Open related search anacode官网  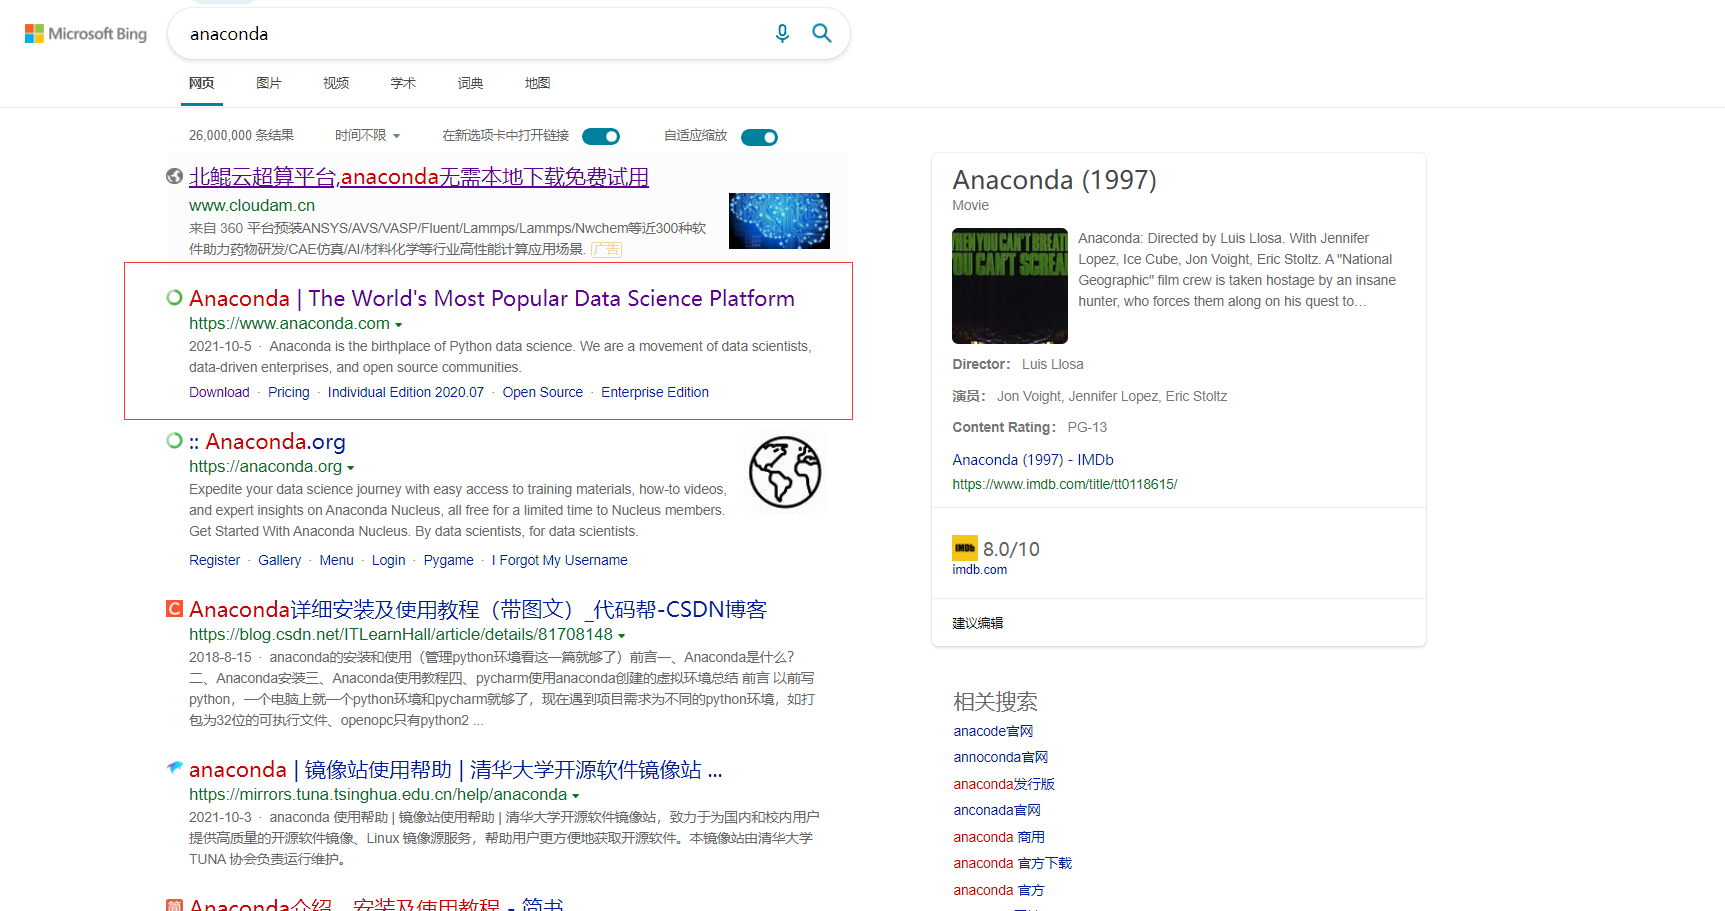993,731
